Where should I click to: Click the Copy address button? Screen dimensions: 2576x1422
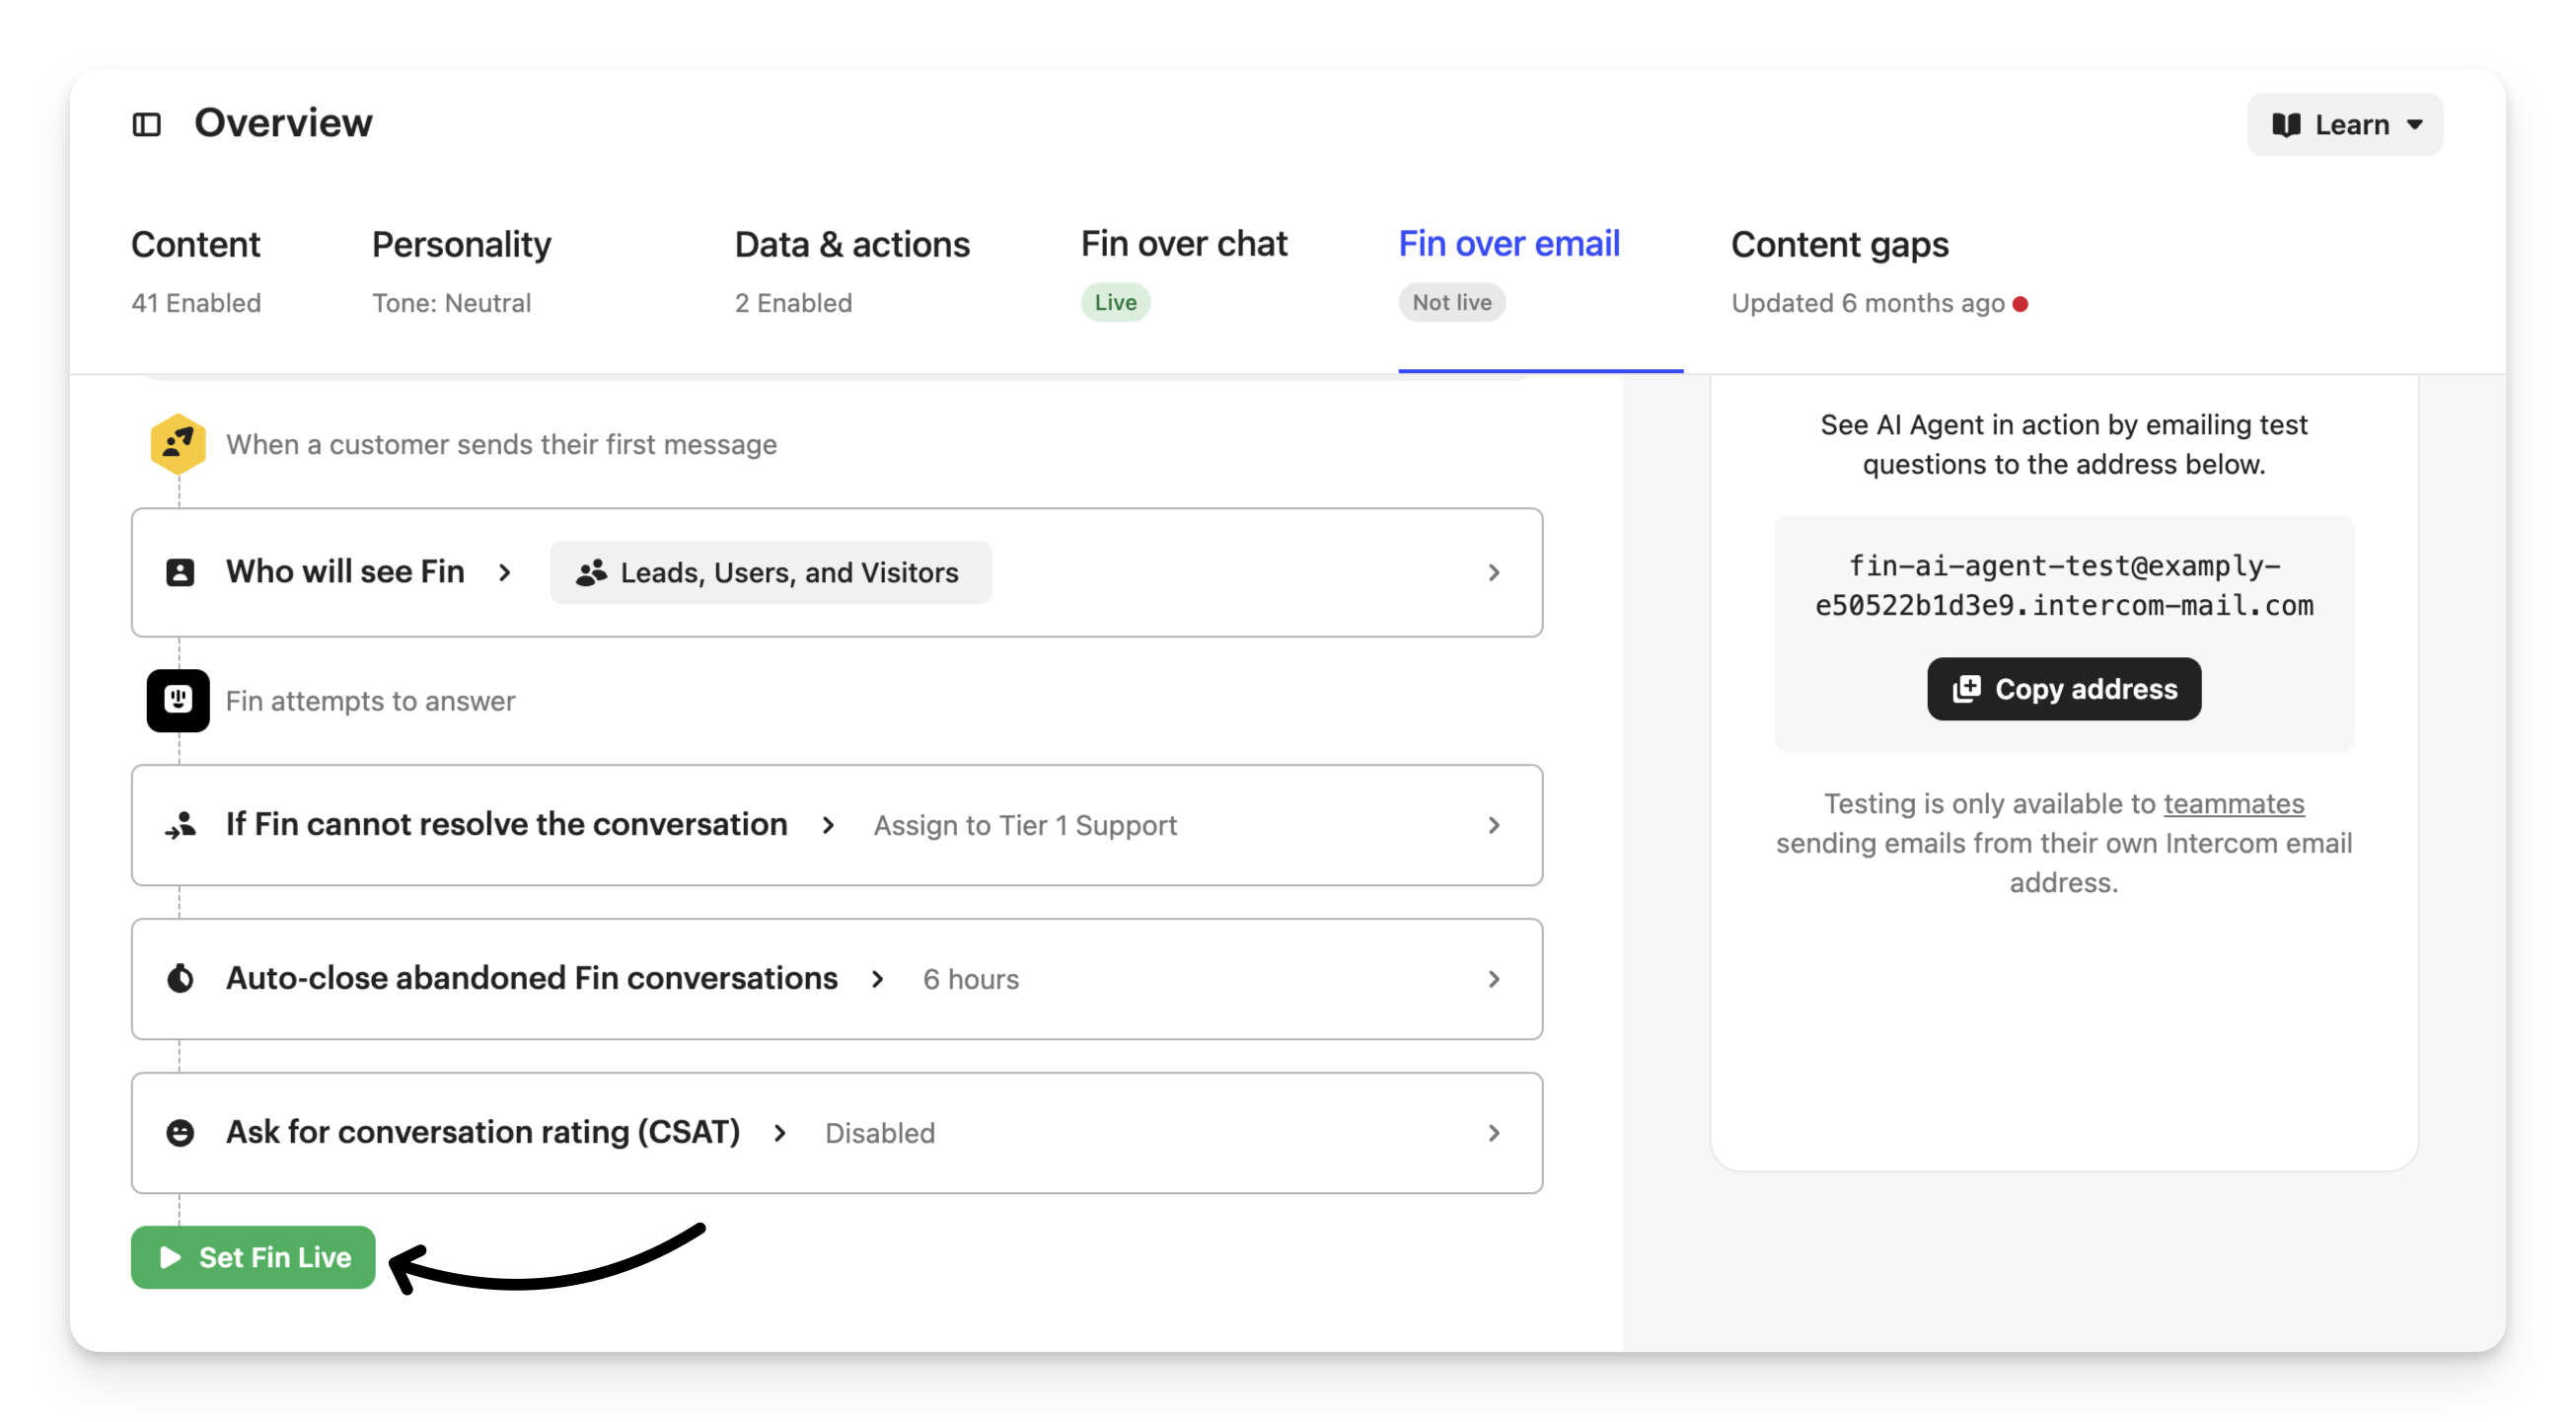coord(2064,689)
